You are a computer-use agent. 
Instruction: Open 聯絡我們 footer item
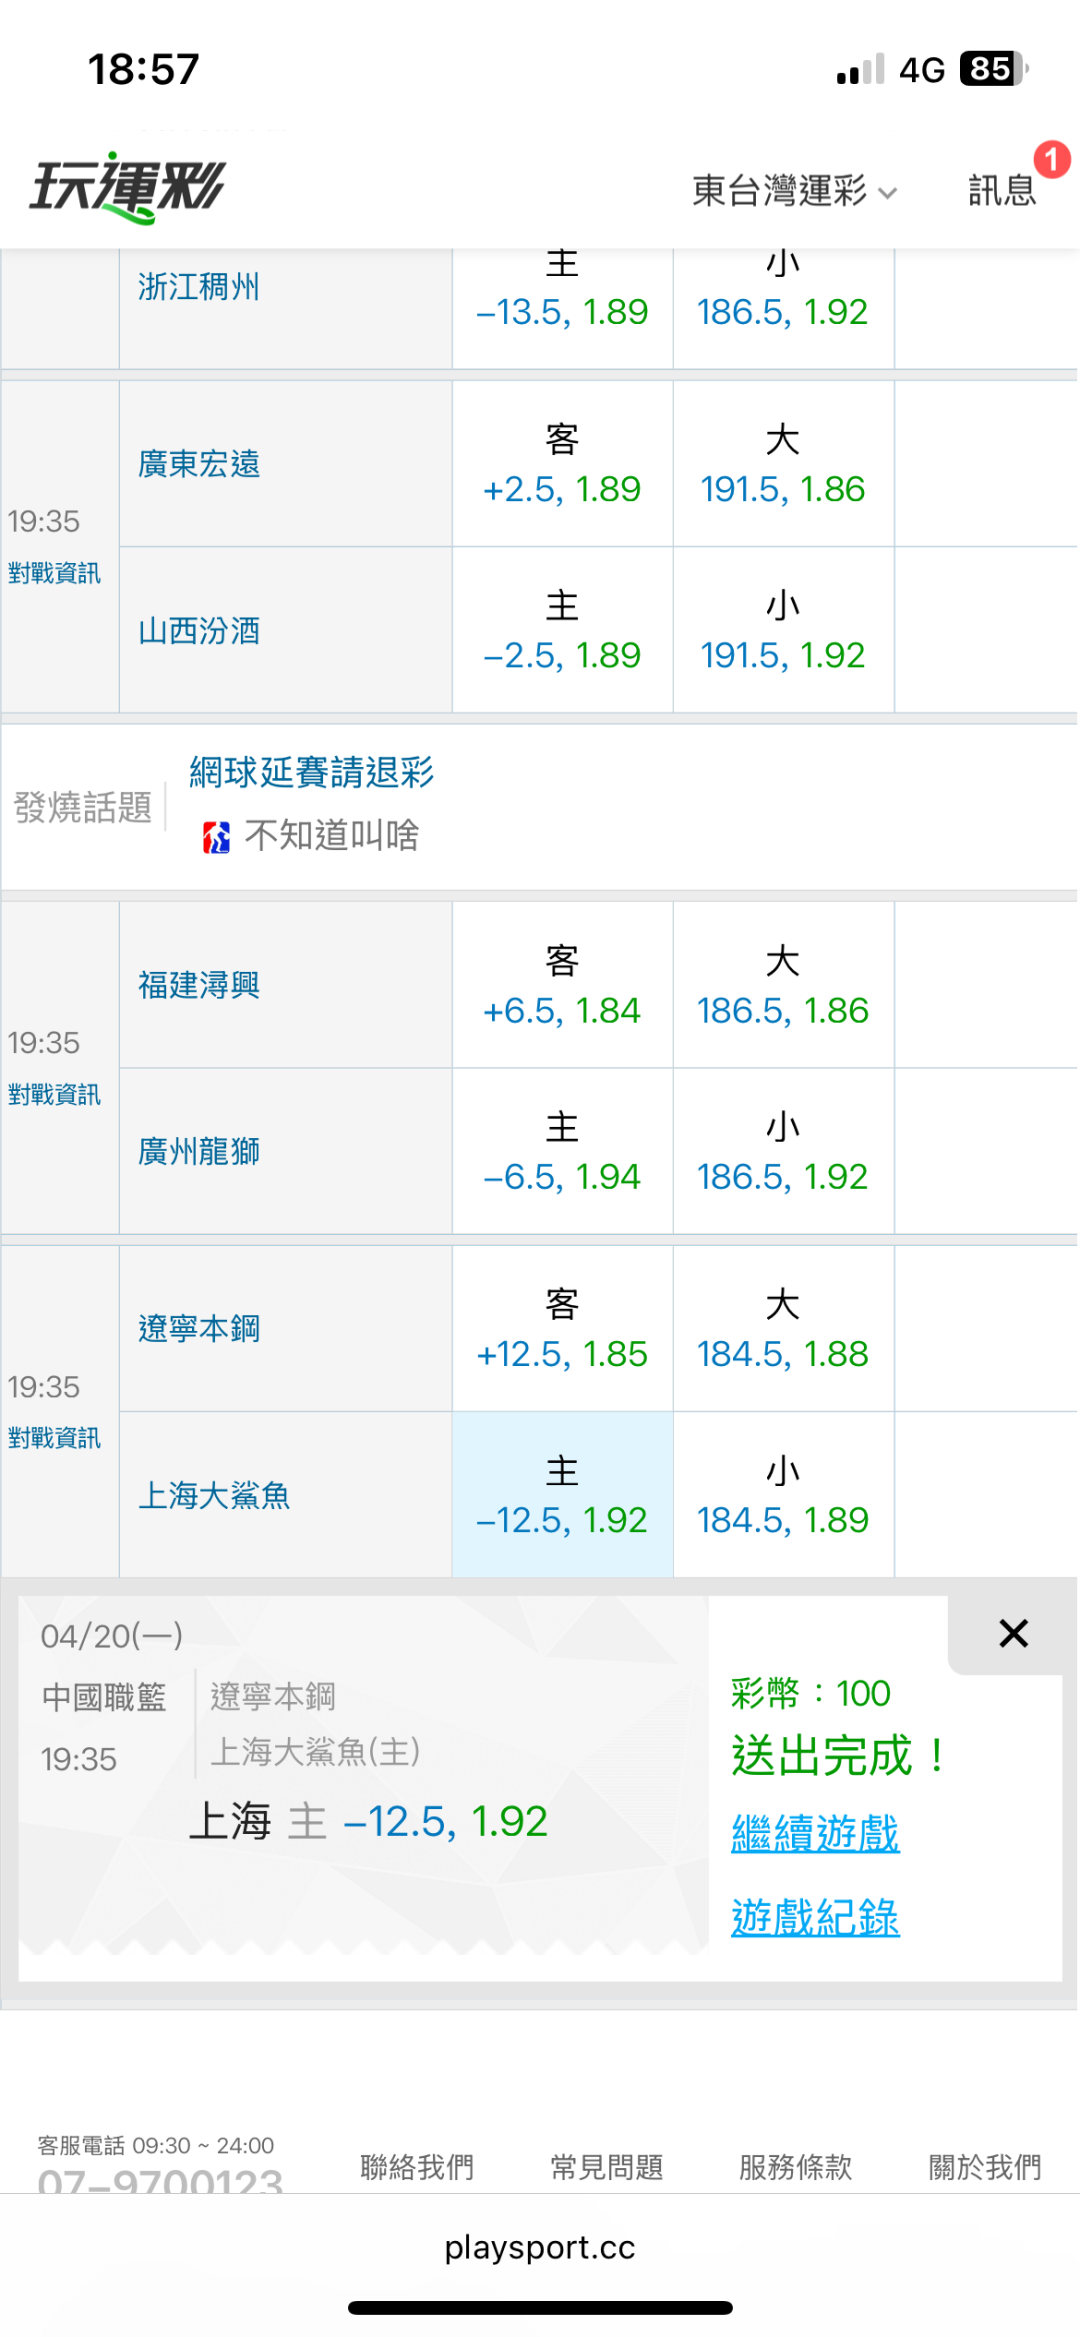tap(417, 2167)
